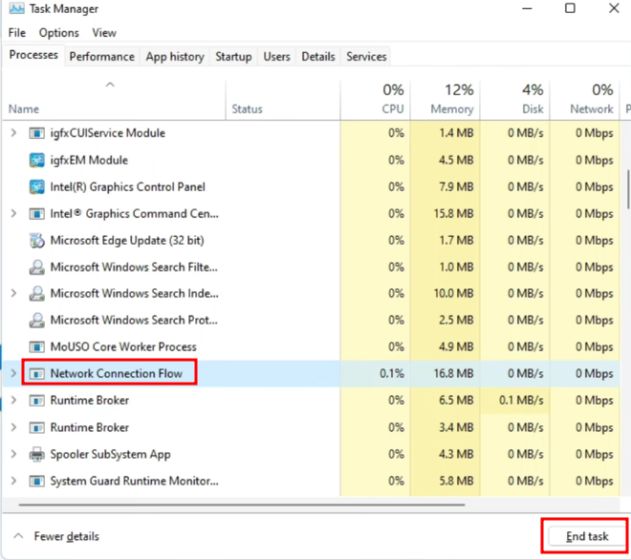Click the MoUSO Core Worker Process icon

point(37,347)
